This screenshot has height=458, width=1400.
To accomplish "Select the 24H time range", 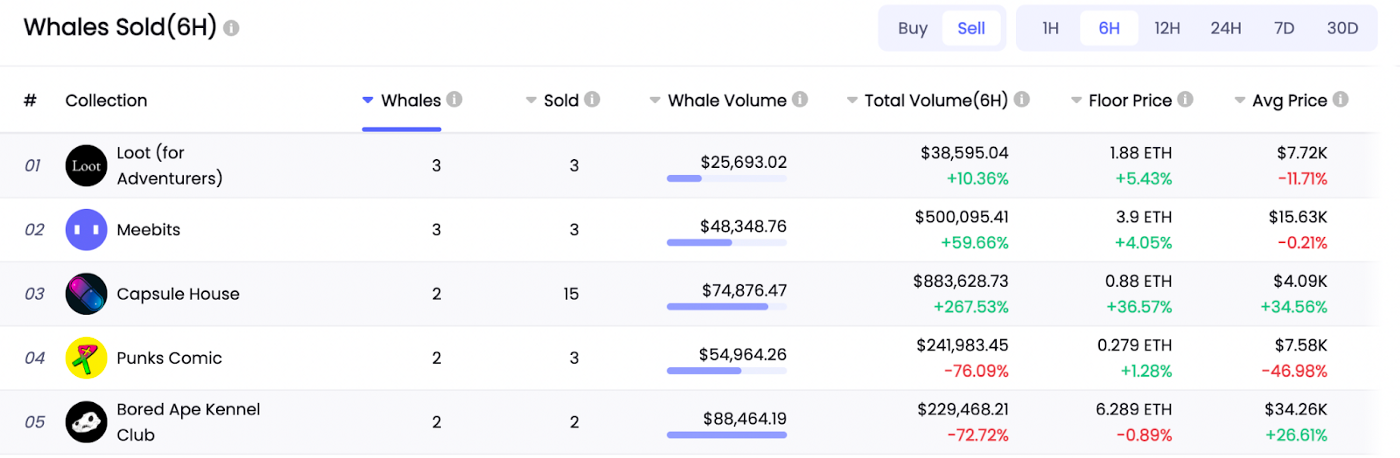I will (1226, 28).
